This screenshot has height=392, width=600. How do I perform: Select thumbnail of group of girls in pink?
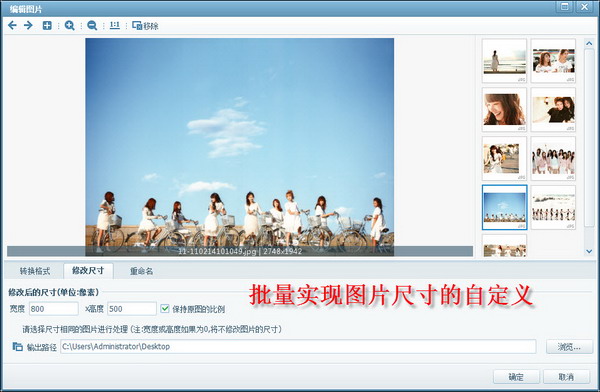click(553, 158)
